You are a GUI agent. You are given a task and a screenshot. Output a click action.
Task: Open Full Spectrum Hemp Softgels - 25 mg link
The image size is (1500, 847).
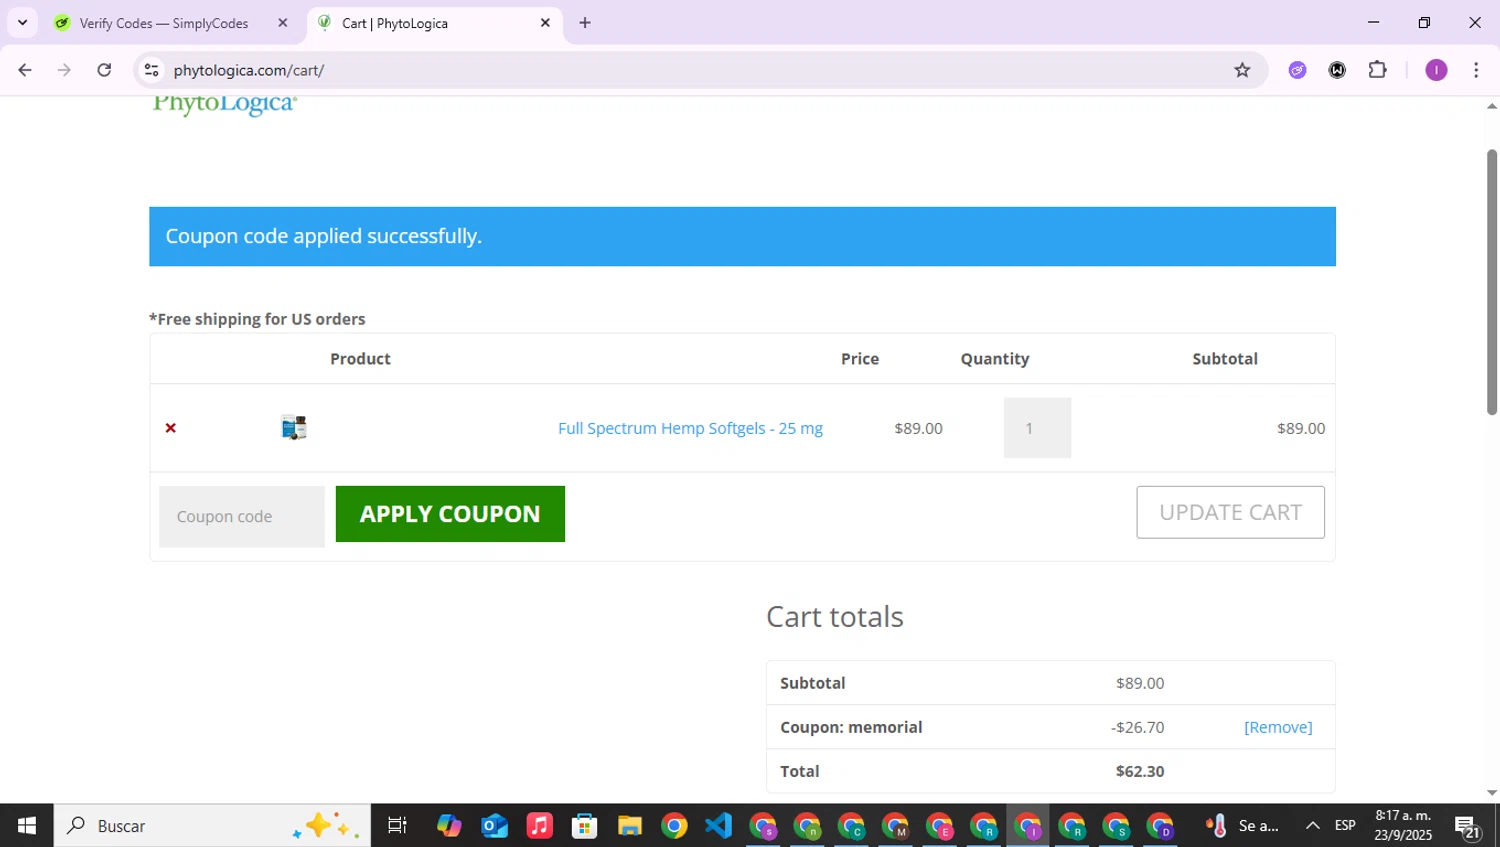coord(690,428)
